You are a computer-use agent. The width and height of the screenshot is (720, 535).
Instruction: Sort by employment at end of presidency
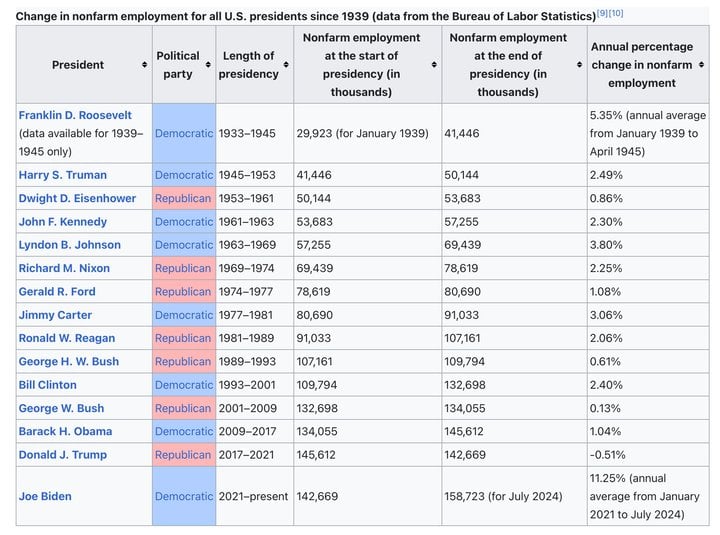pos(579,65)
